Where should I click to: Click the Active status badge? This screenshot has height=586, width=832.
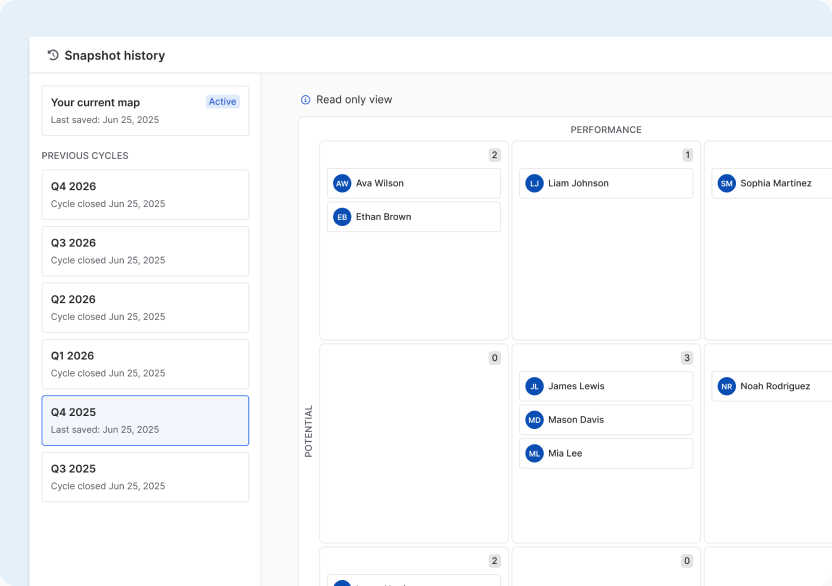pyautogui.click(x=222, y=101)
